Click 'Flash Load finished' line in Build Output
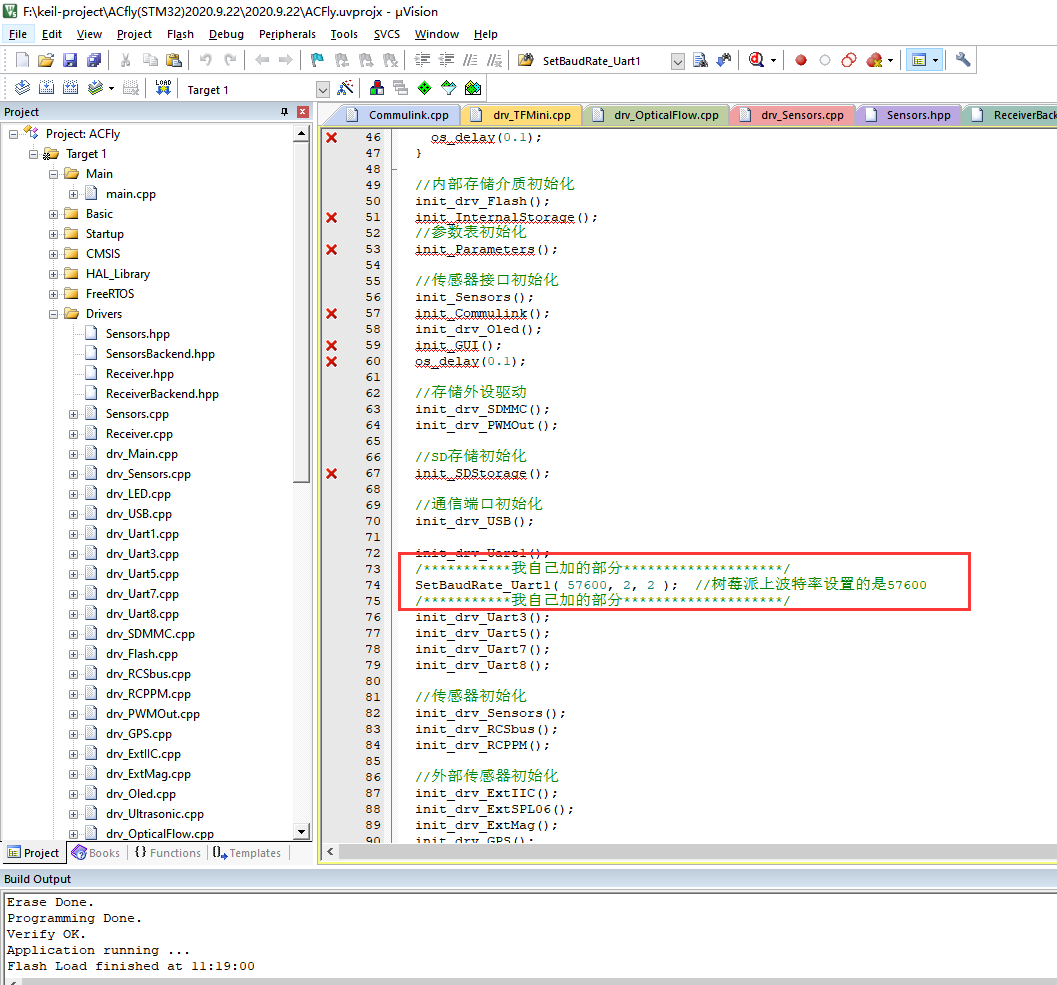Image resolution: width=1057 pixels, height=985 pixels. tap(131, 966)
